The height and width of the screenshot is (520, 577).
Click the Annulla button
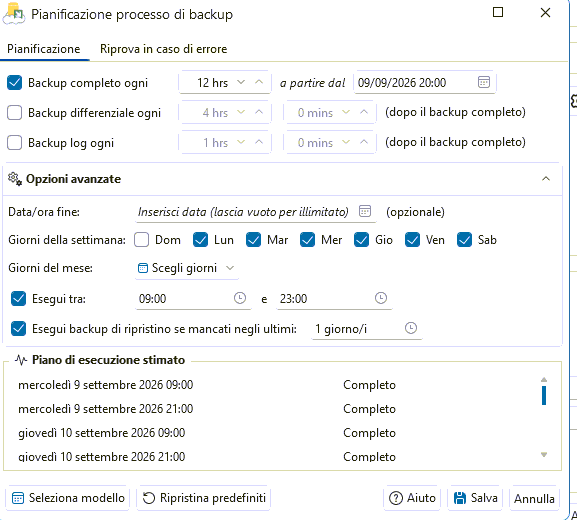tap(534, 499)
